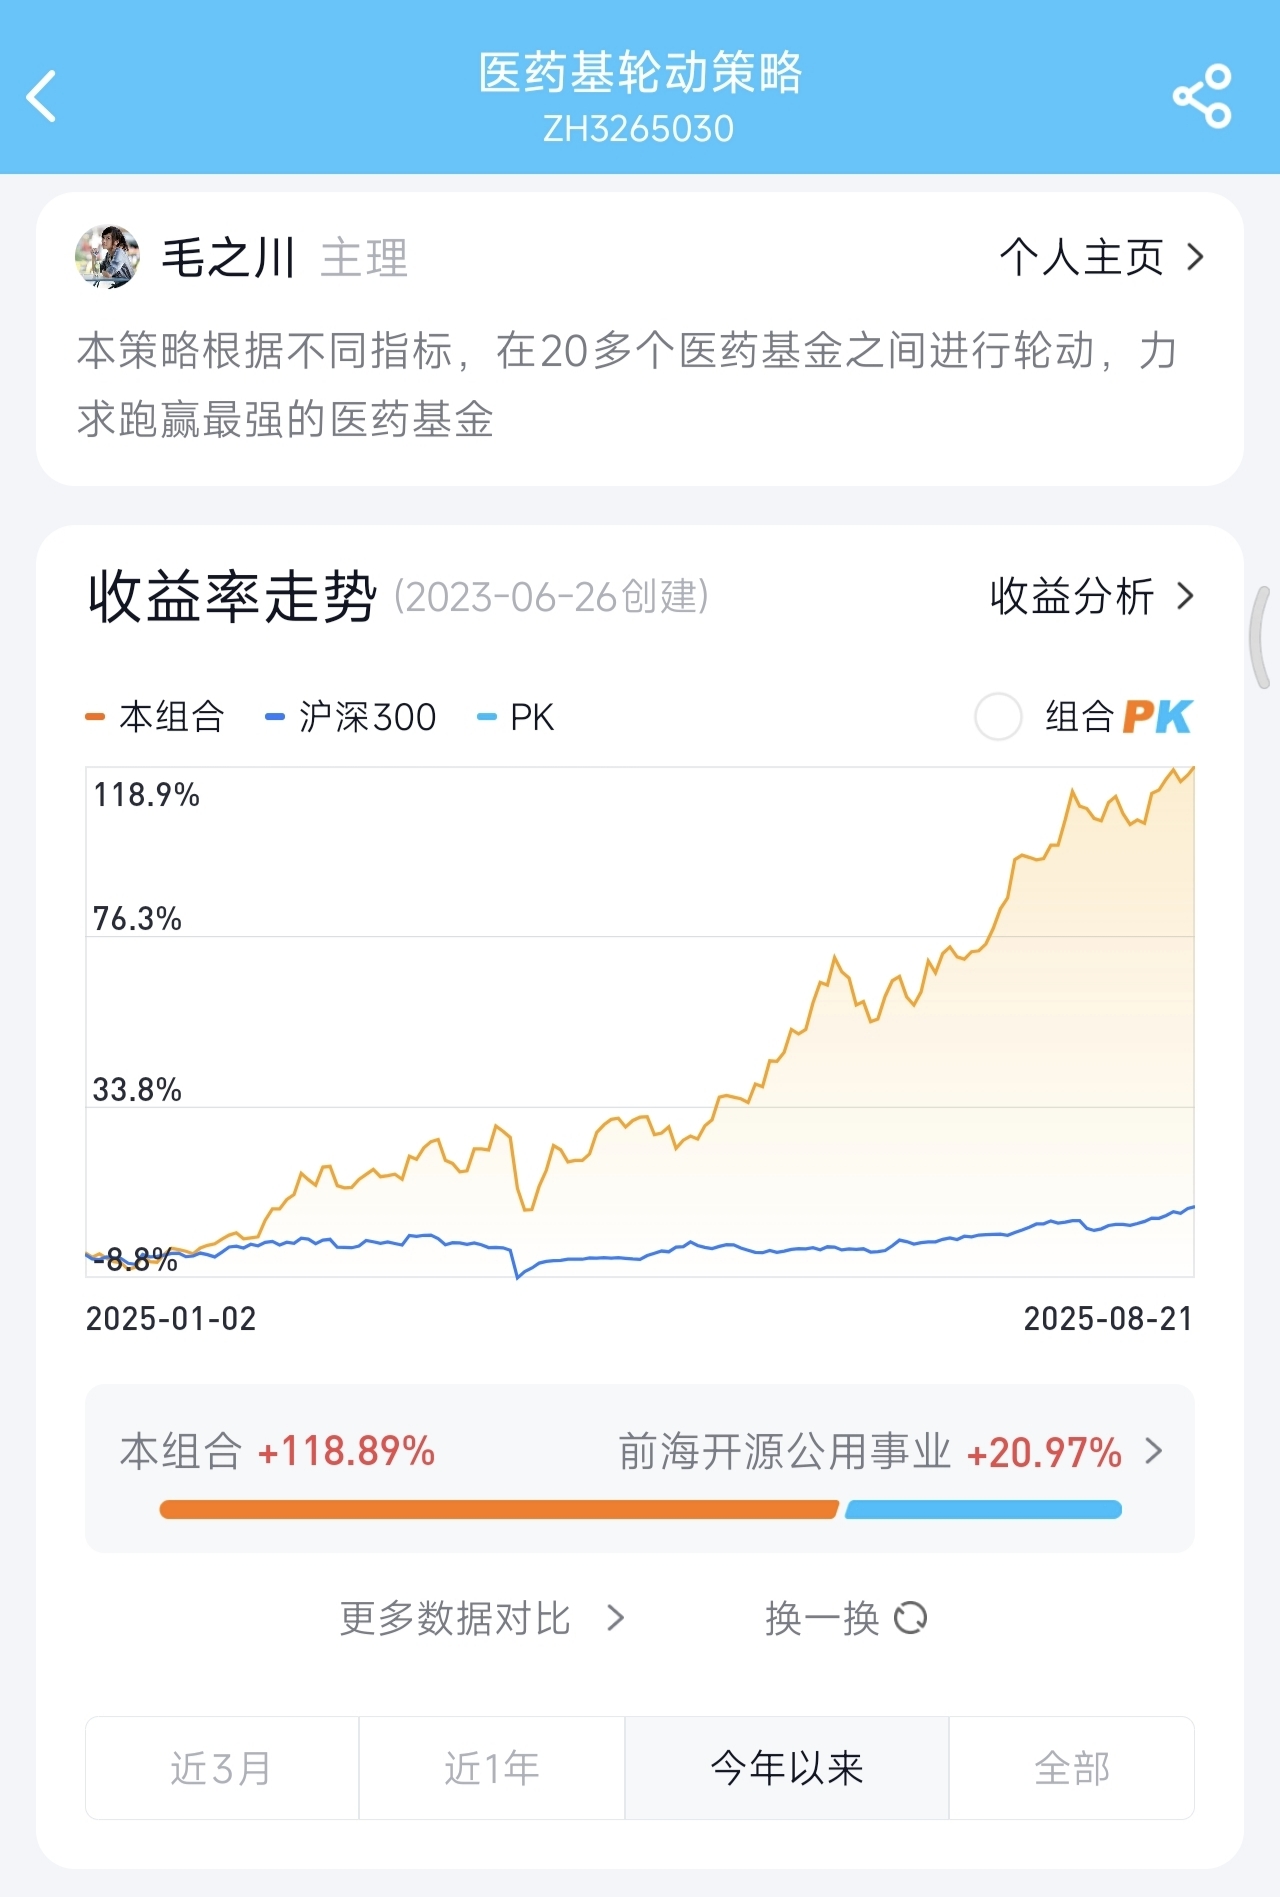Select the 全部 time range tab

point(1071,1768)
